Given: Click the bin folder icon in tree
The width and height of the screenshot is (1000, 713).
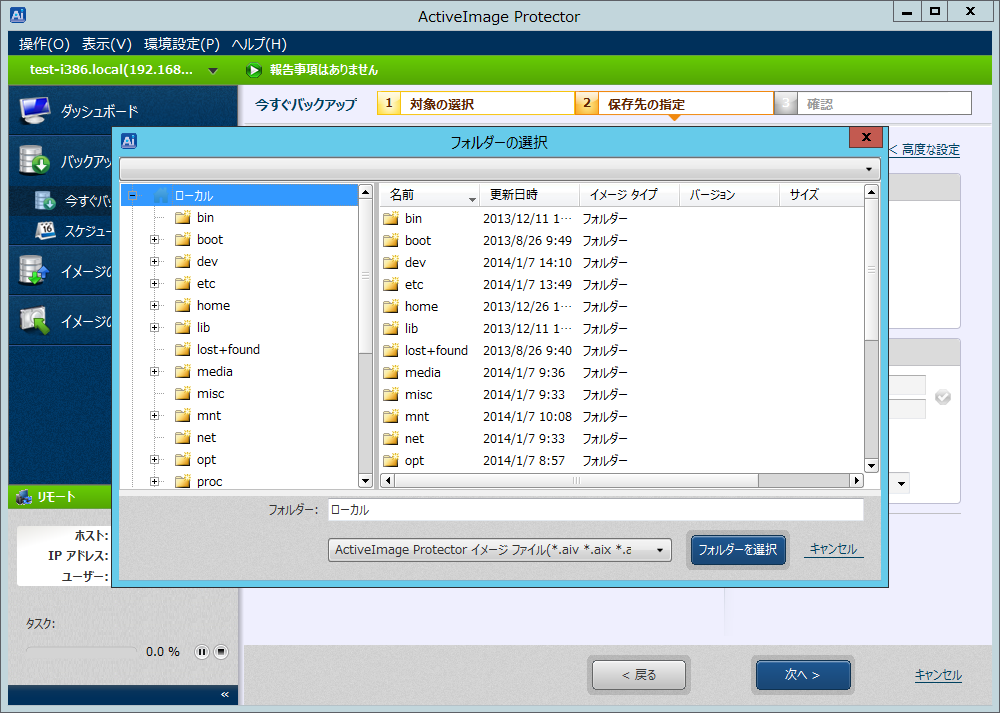Looking at the screenshot, I should (x=183, y=217).
